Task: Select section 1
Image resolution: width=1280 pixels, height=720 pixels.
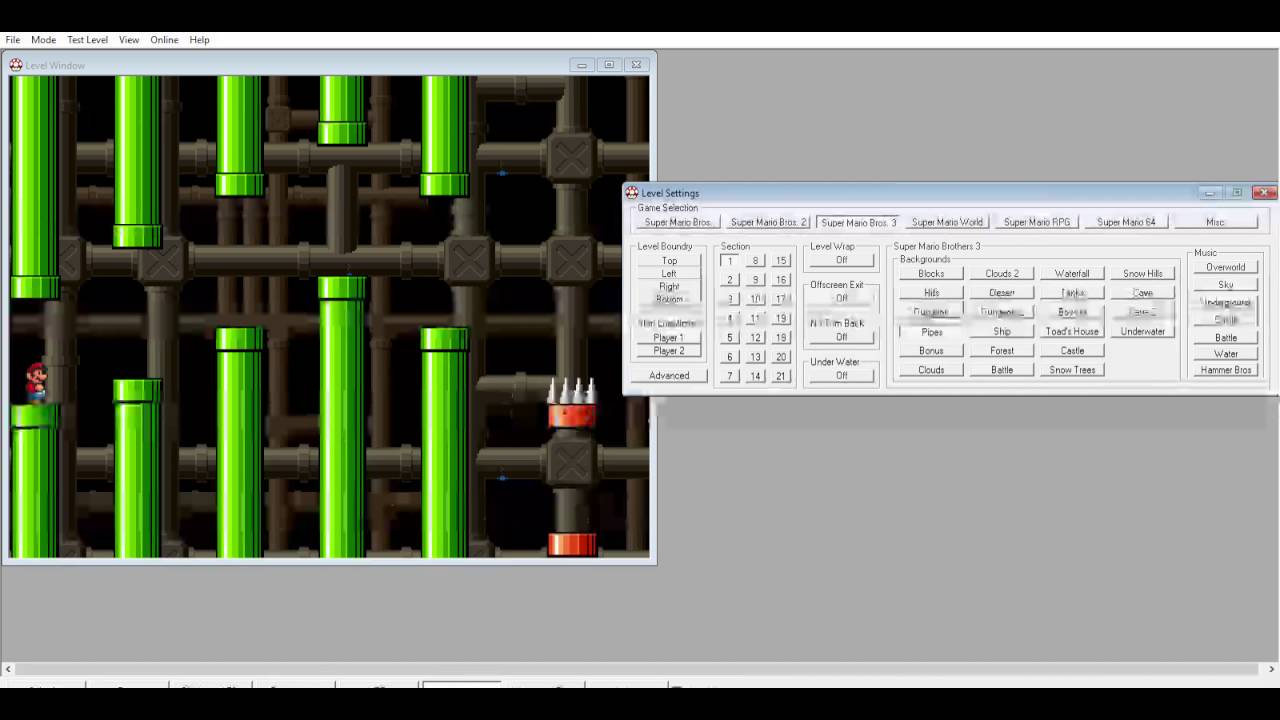Action: pyautogui.click(x=730, y=261)
